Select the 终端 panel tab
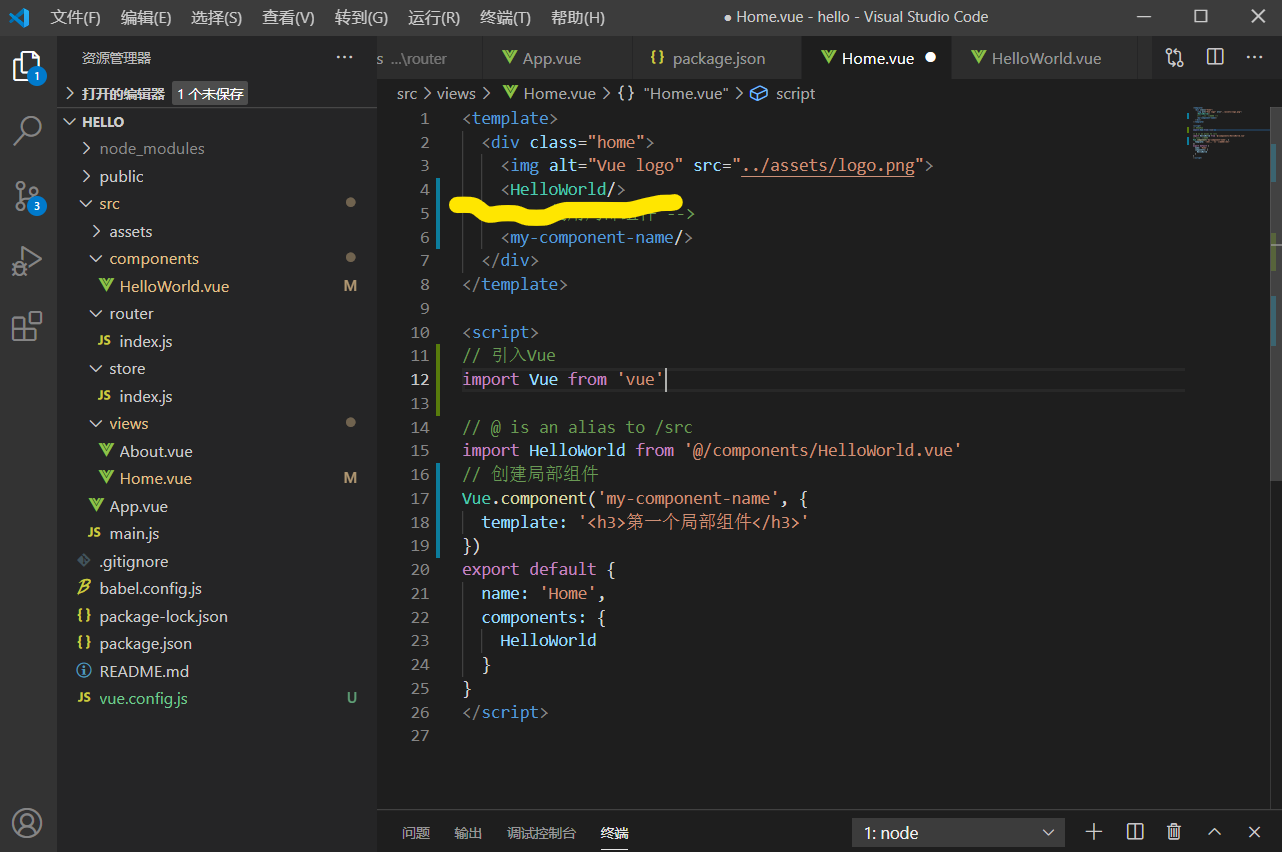This screenshot has height=852, width=1282. 614,833
